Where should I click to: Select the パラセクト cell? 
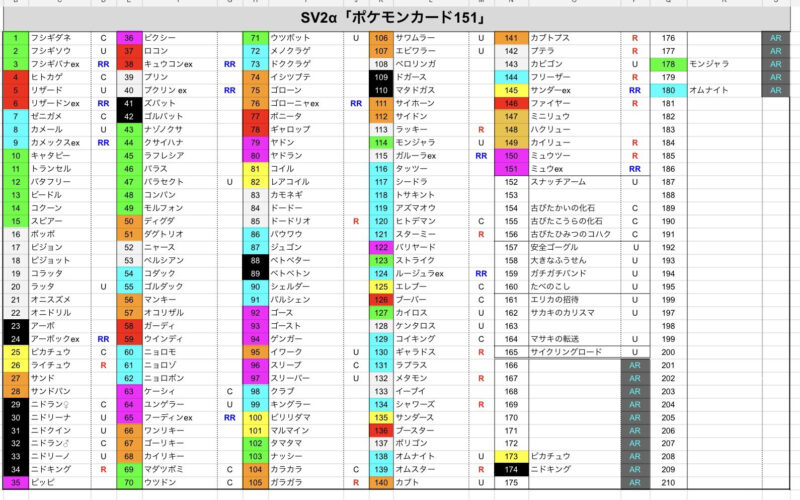(x=180, y=182)
